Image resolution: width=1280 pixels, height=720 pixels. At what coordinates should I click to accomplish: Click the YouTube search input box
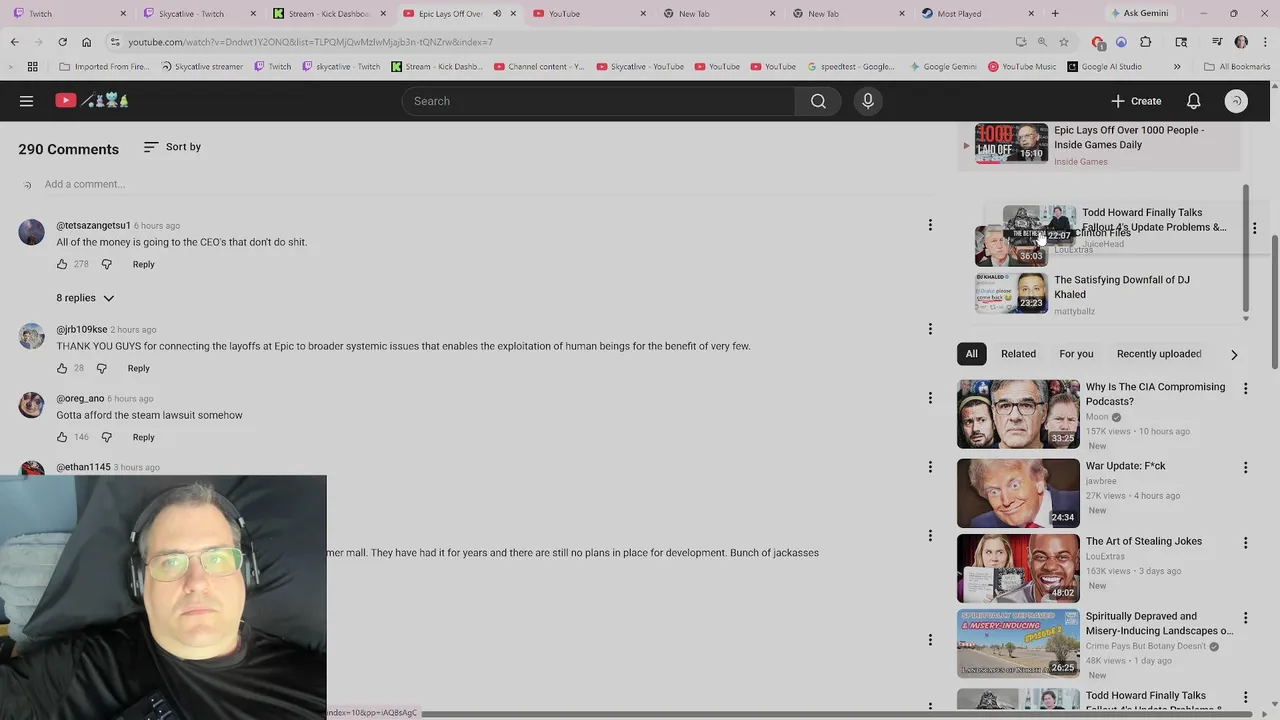coord(598,101)
